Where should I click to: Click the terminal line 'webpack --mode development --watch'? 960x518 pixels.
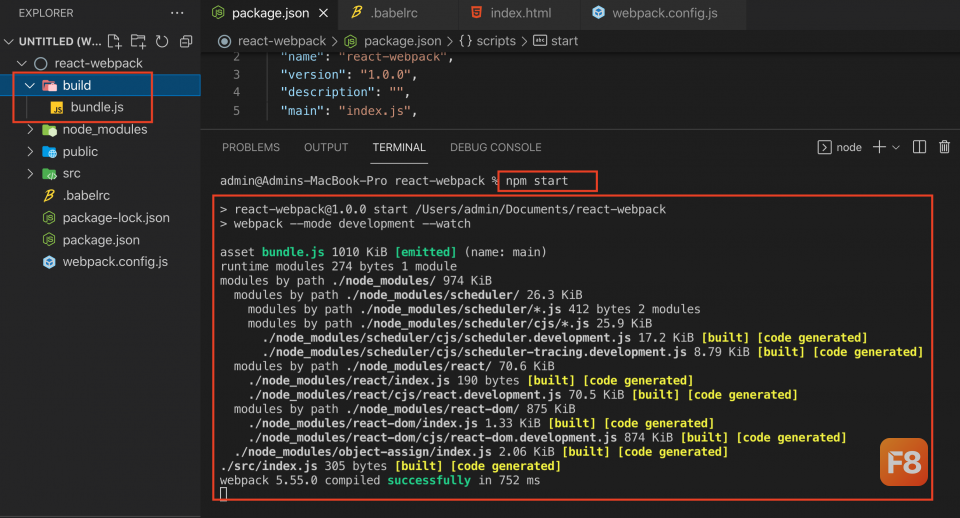(x=352, y=224)
